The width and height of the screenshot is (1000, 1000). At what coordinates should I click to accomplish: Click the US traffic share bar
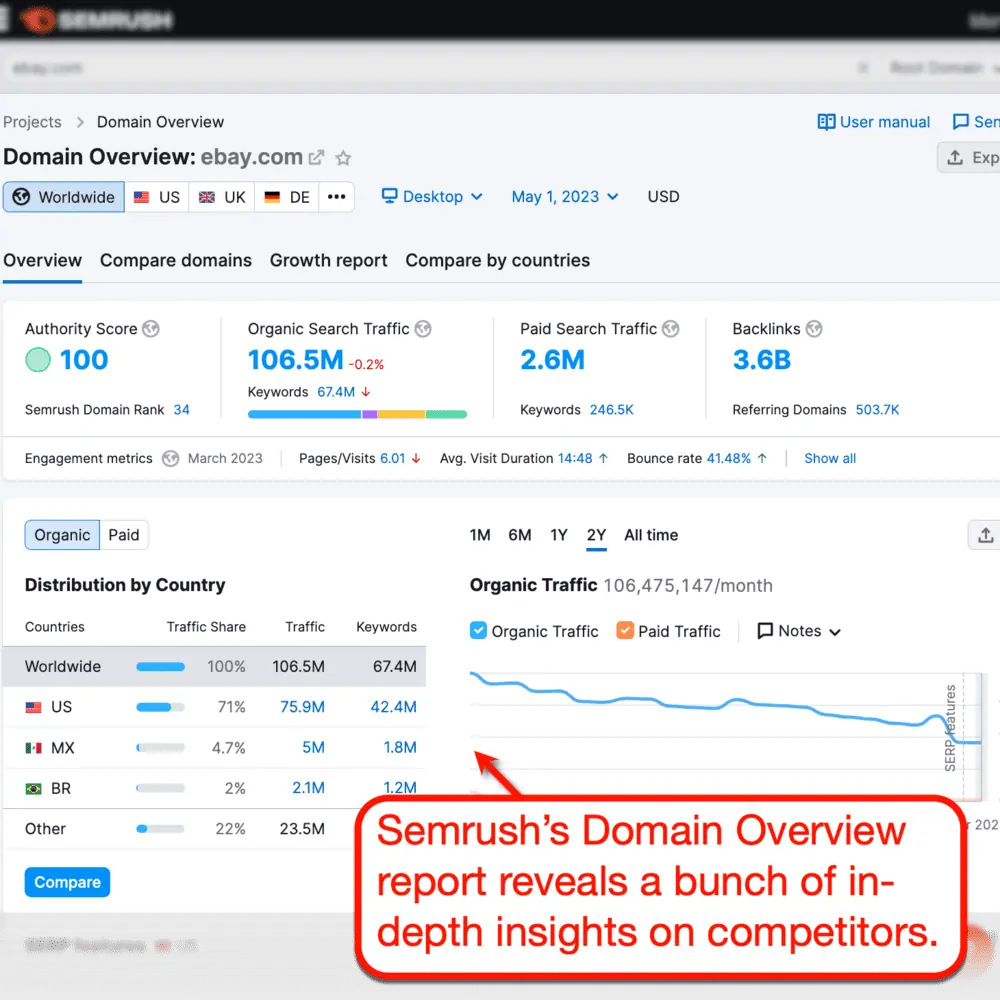coord(160,707)
